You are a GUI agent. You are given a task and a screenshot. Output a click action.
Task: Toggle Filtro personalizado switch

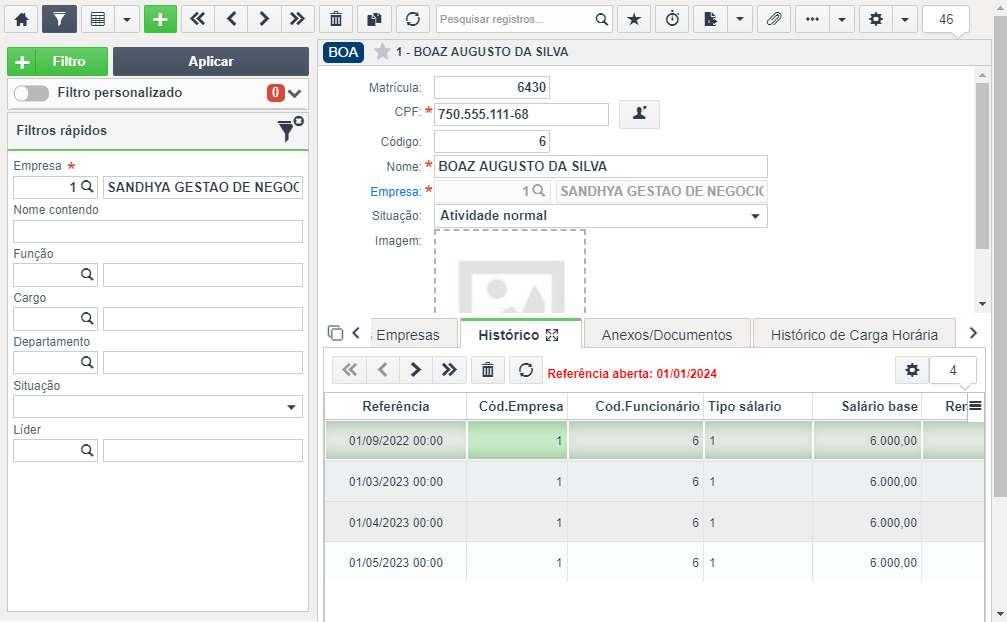coord(31,93)
